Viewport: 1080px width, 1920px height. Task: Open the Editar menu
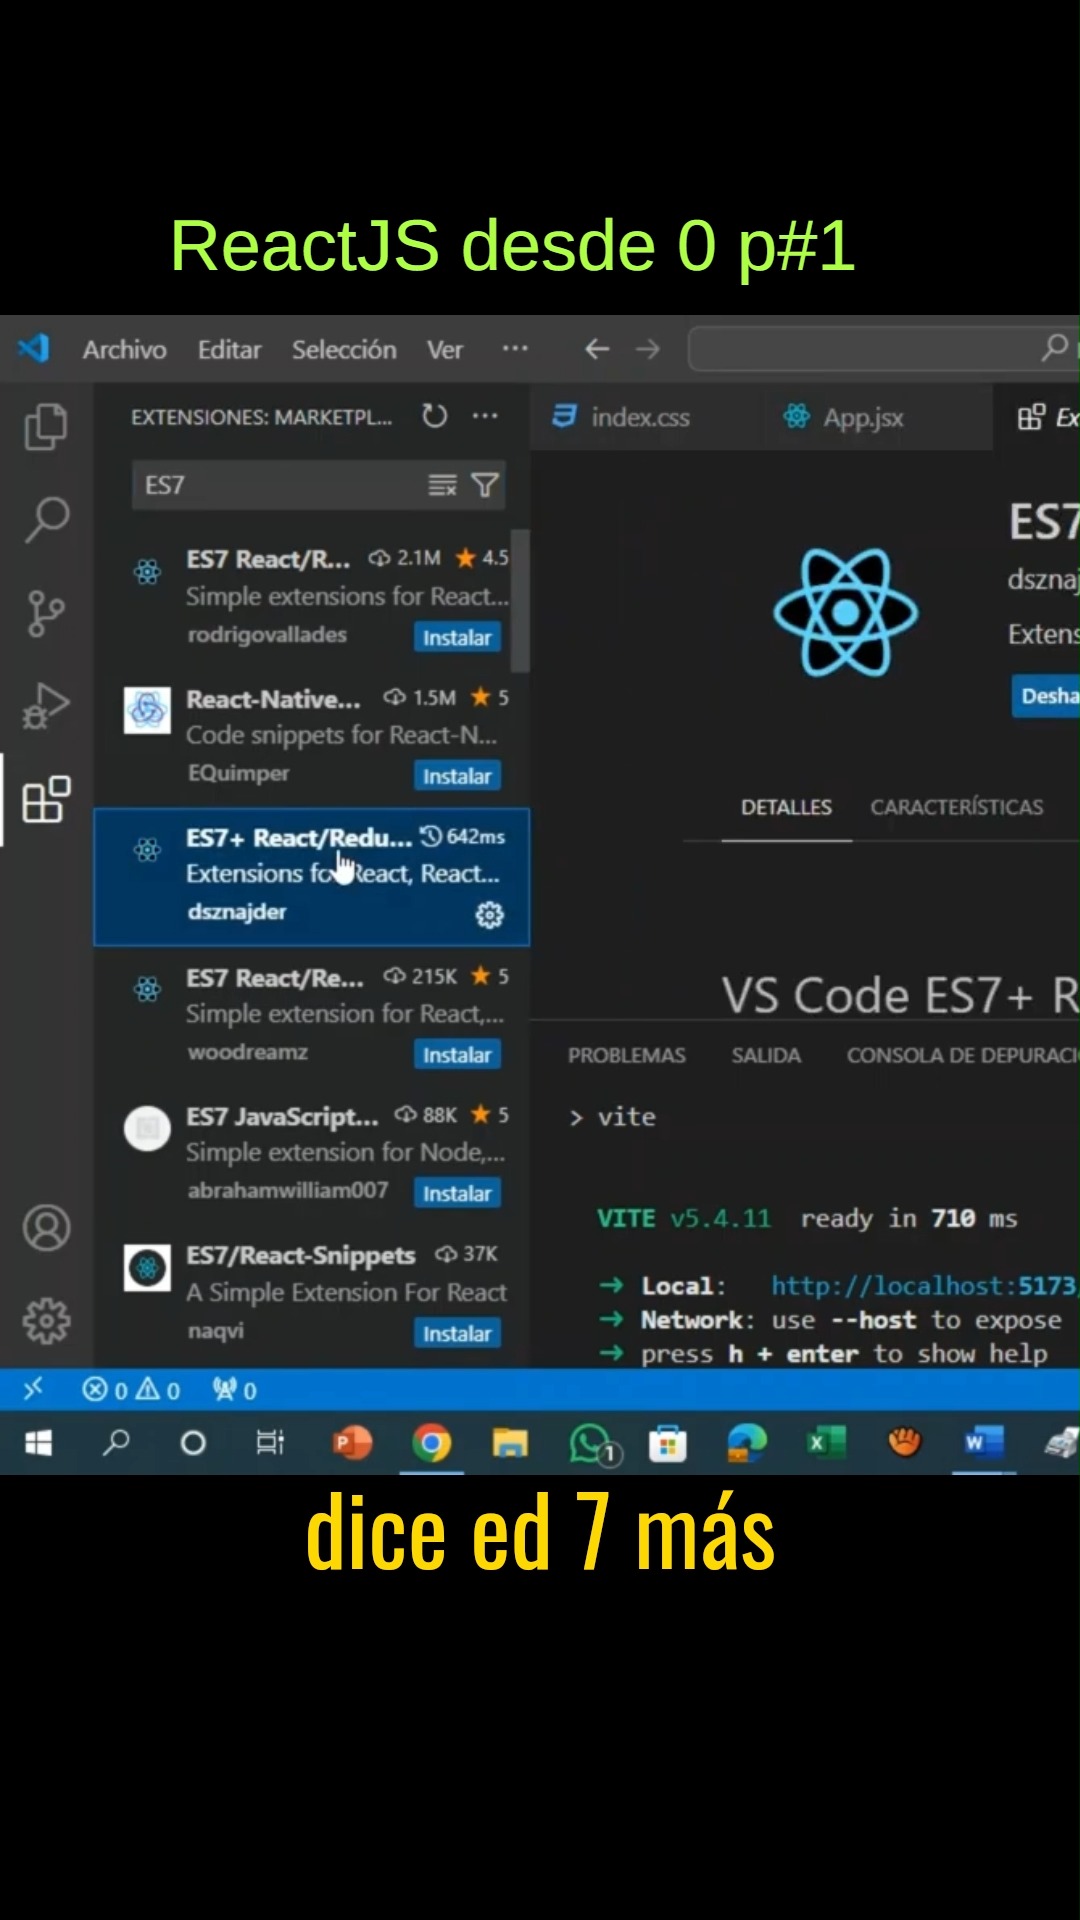tap(229, 349)
